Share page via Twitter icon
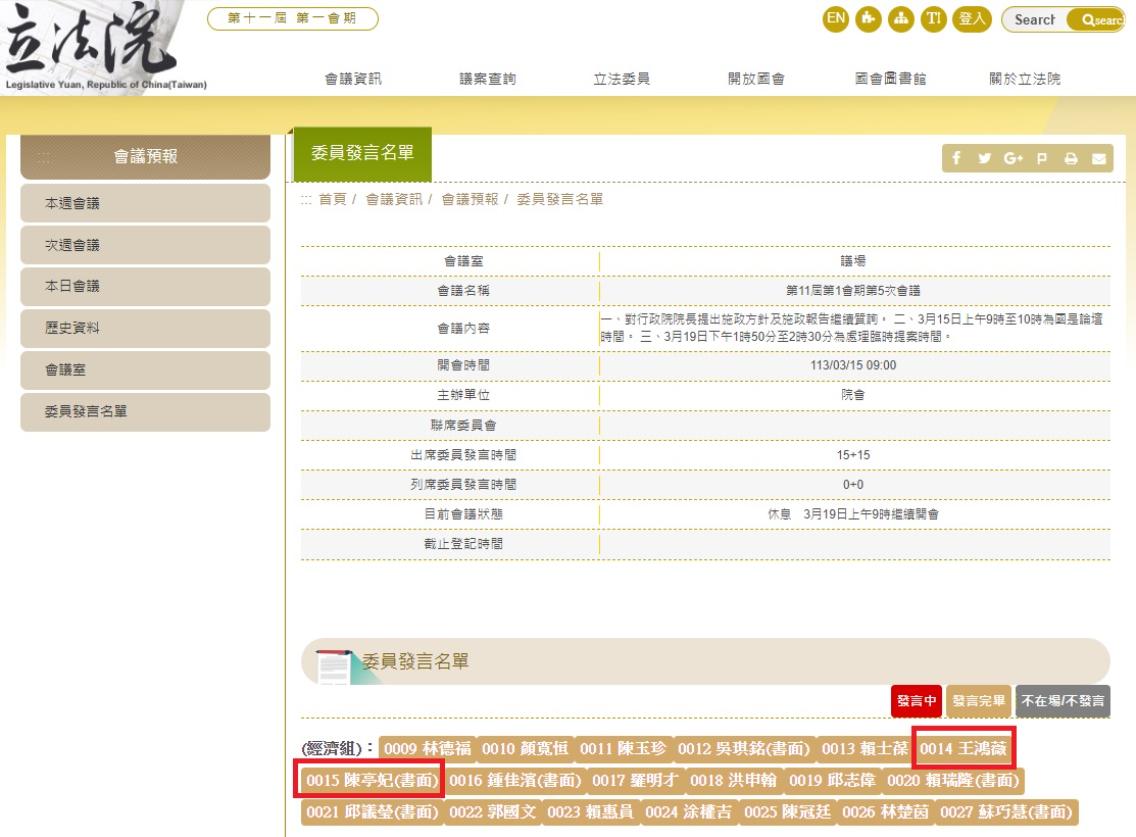Image resolution: width=1136 pixels, height=837 pixels. tap(984, 159)
